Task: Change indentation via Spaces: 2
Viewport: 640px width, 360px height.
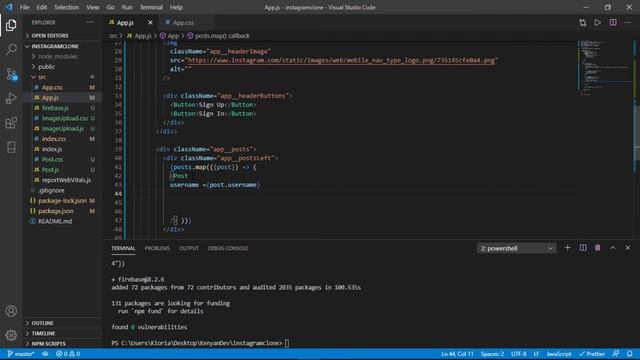Action: (x=492, y=354)
